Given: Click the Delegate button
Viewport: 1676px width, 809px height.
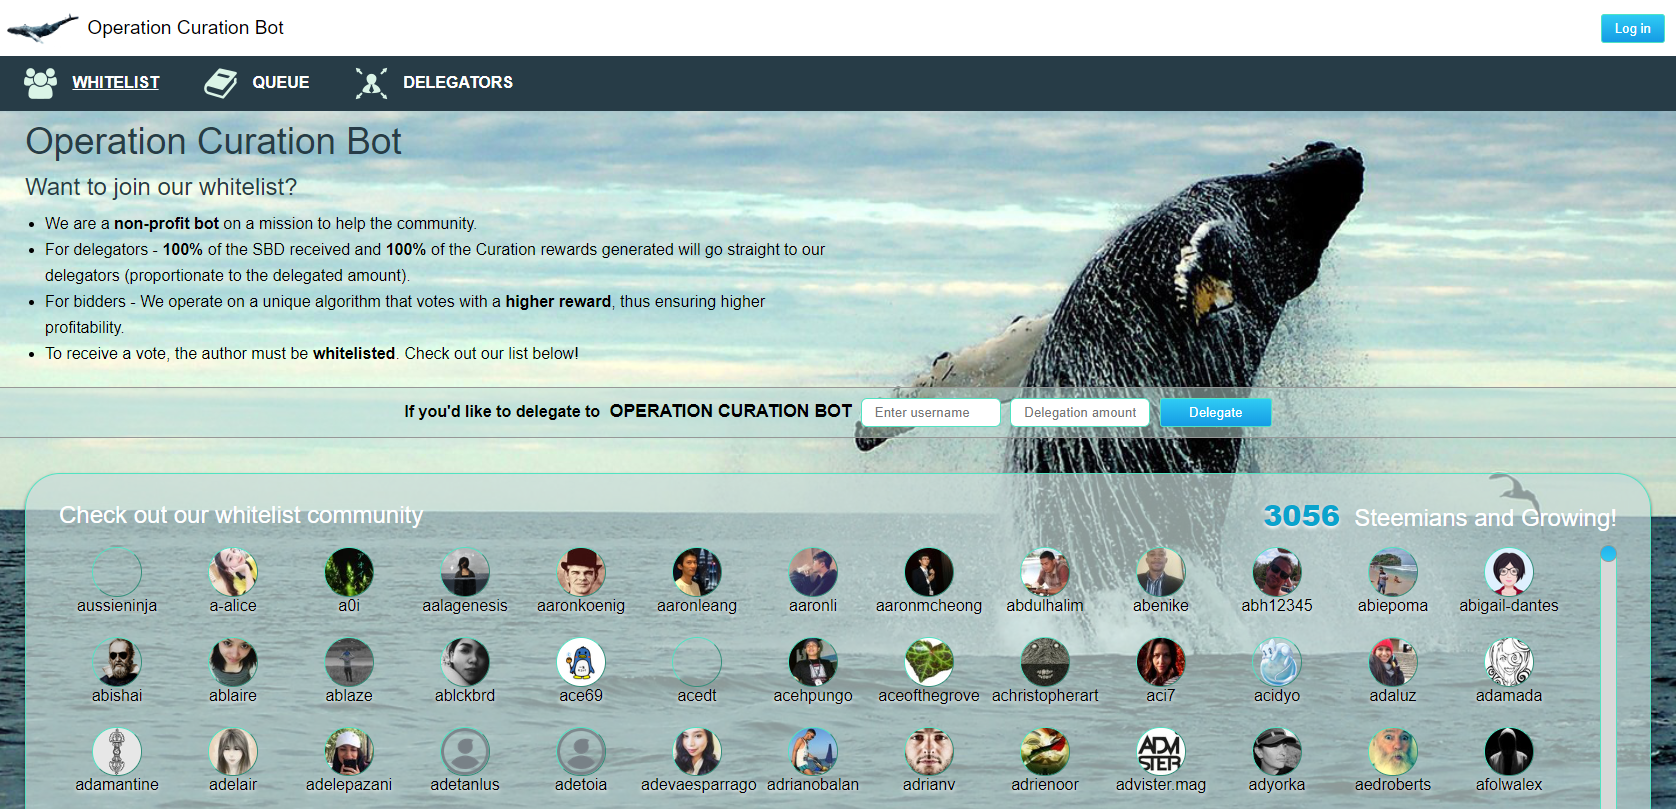Looking at the screenshot, I should click(1215, 412).
